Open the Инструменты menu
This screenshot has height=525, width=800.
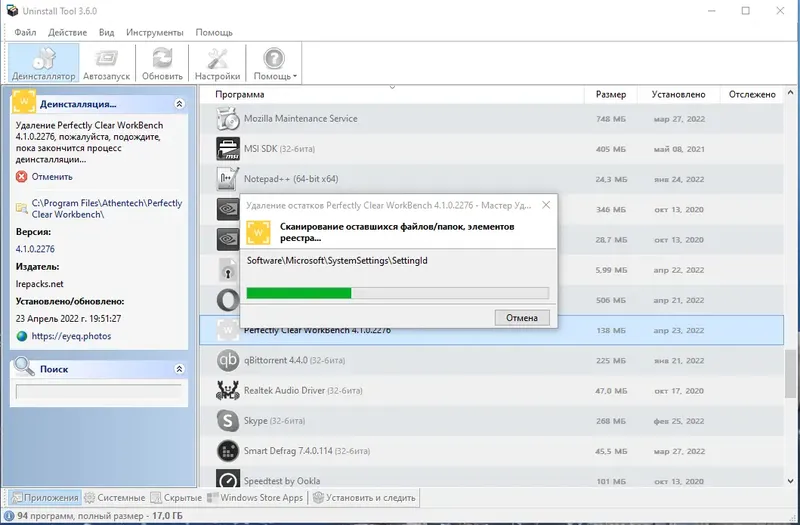coord(155,32)
